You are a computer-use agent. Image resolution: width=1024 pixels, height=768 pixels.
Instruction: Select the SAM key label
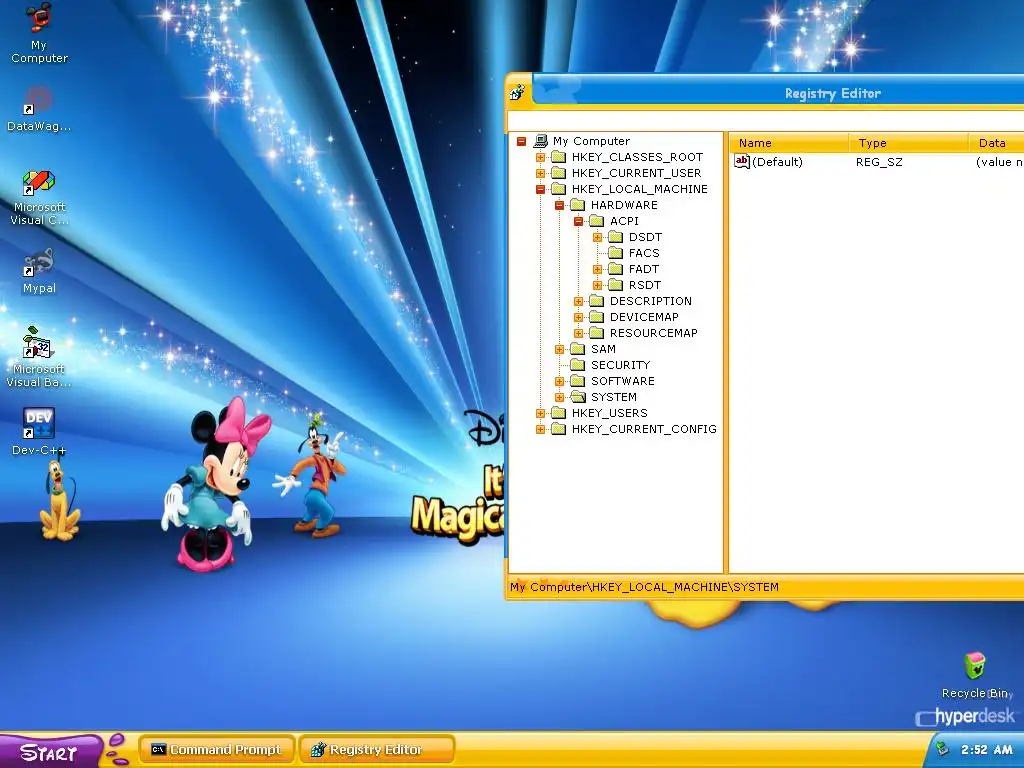tap(603, 349)
